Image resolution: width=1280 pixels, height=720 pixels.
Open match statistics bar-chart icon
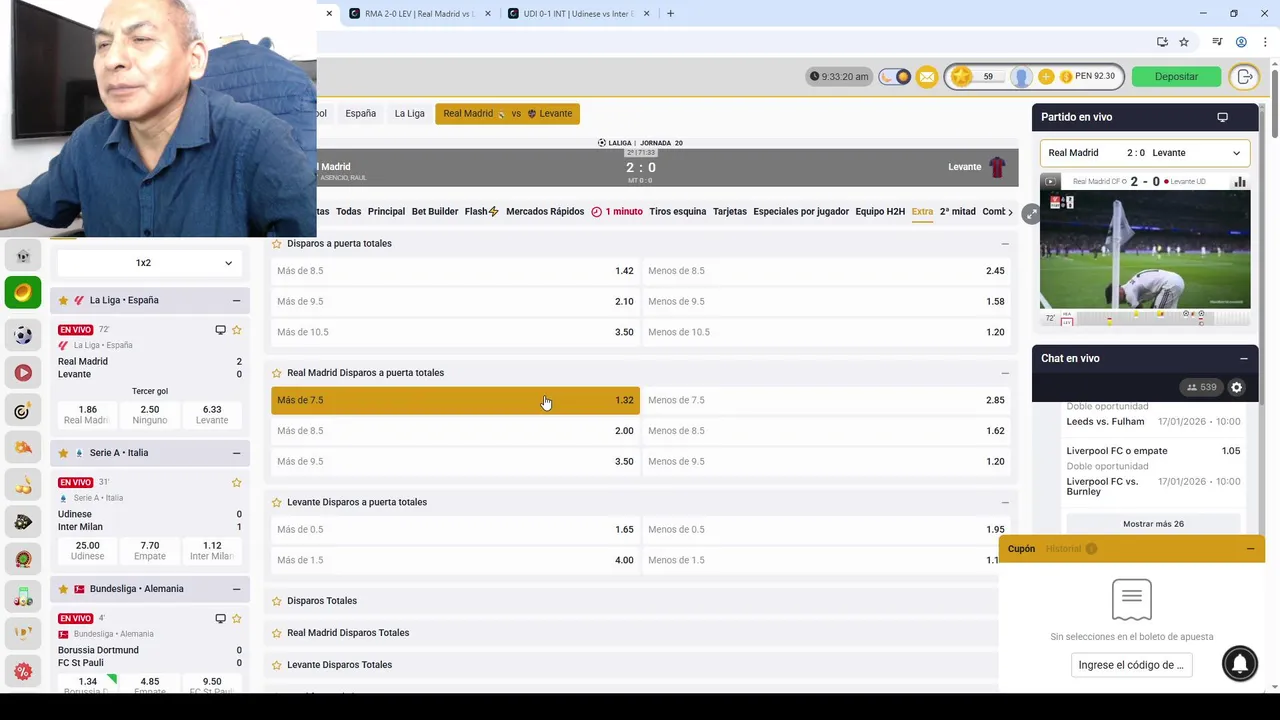click(1240, 181)
